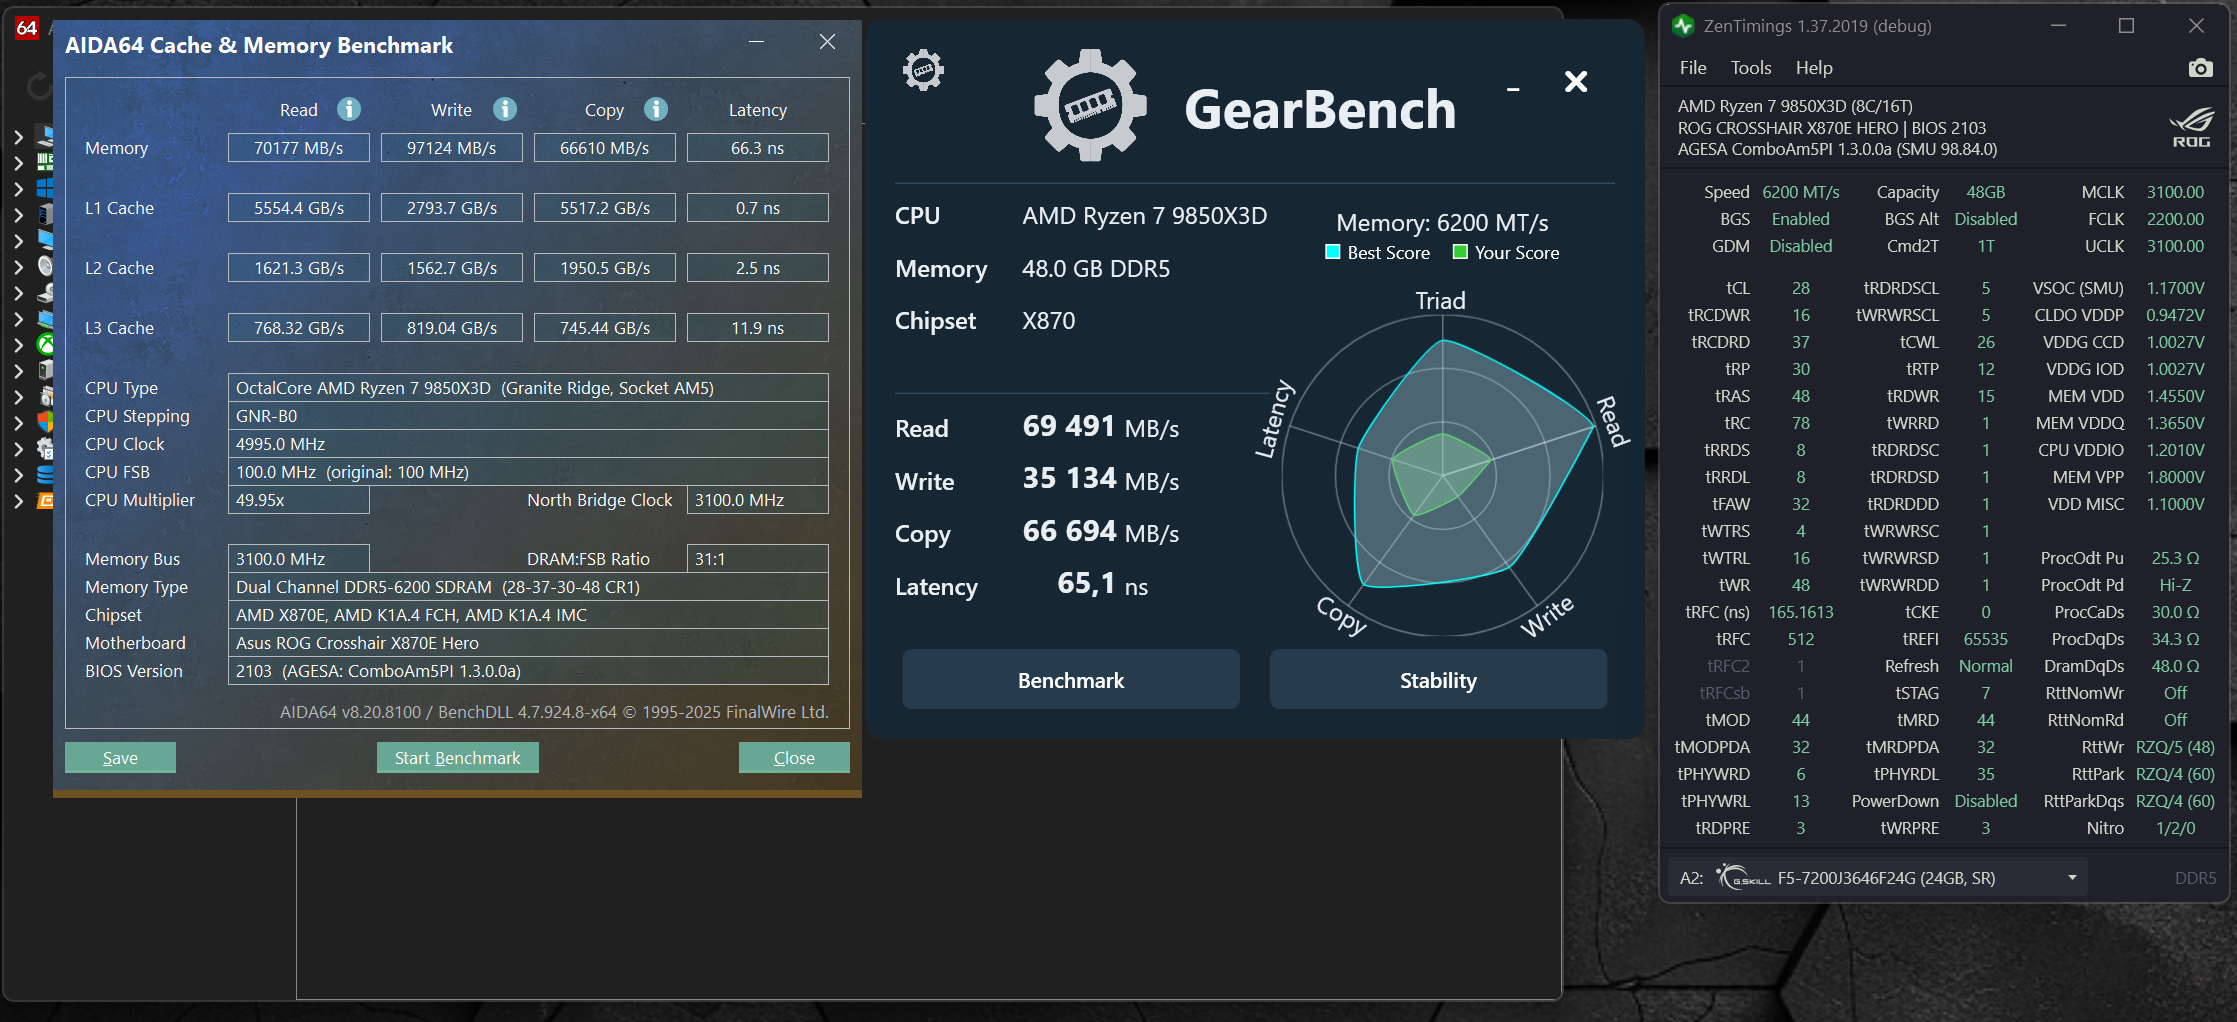The width and height of the screenshot is (2237, 1022).
Task: Expand the tree node beside the orange benchmark icon
Action: (19, 500)
